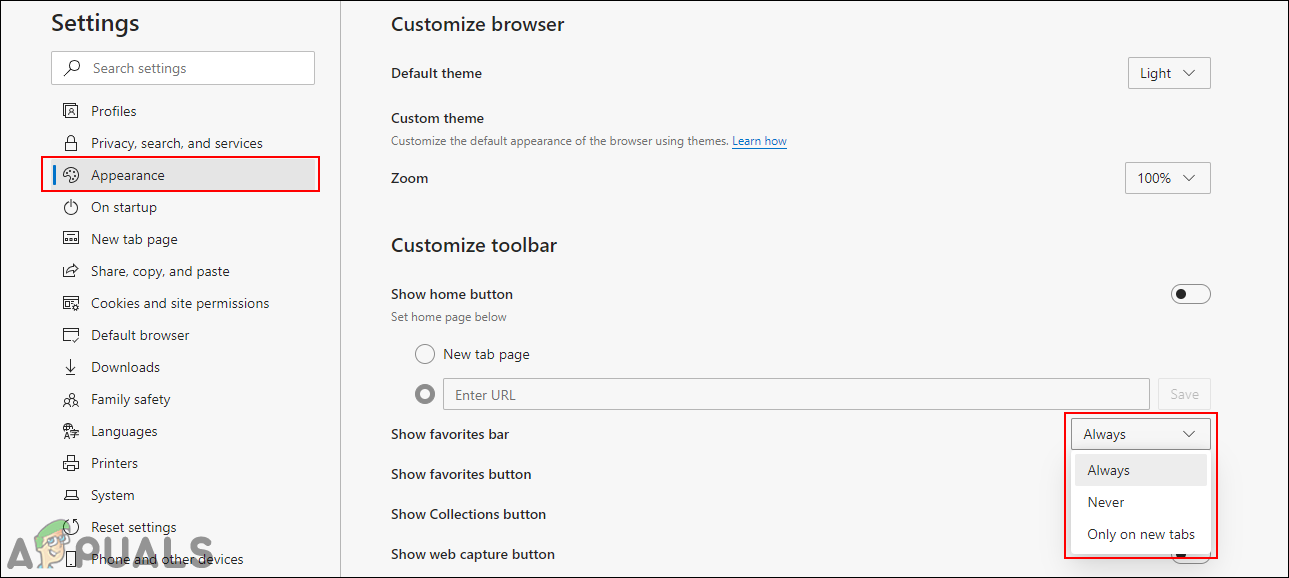The width and height of the screenshot is (1289, 578).
Task: Click the Profiles icon in sidebar
Action: tap(71, 111)
